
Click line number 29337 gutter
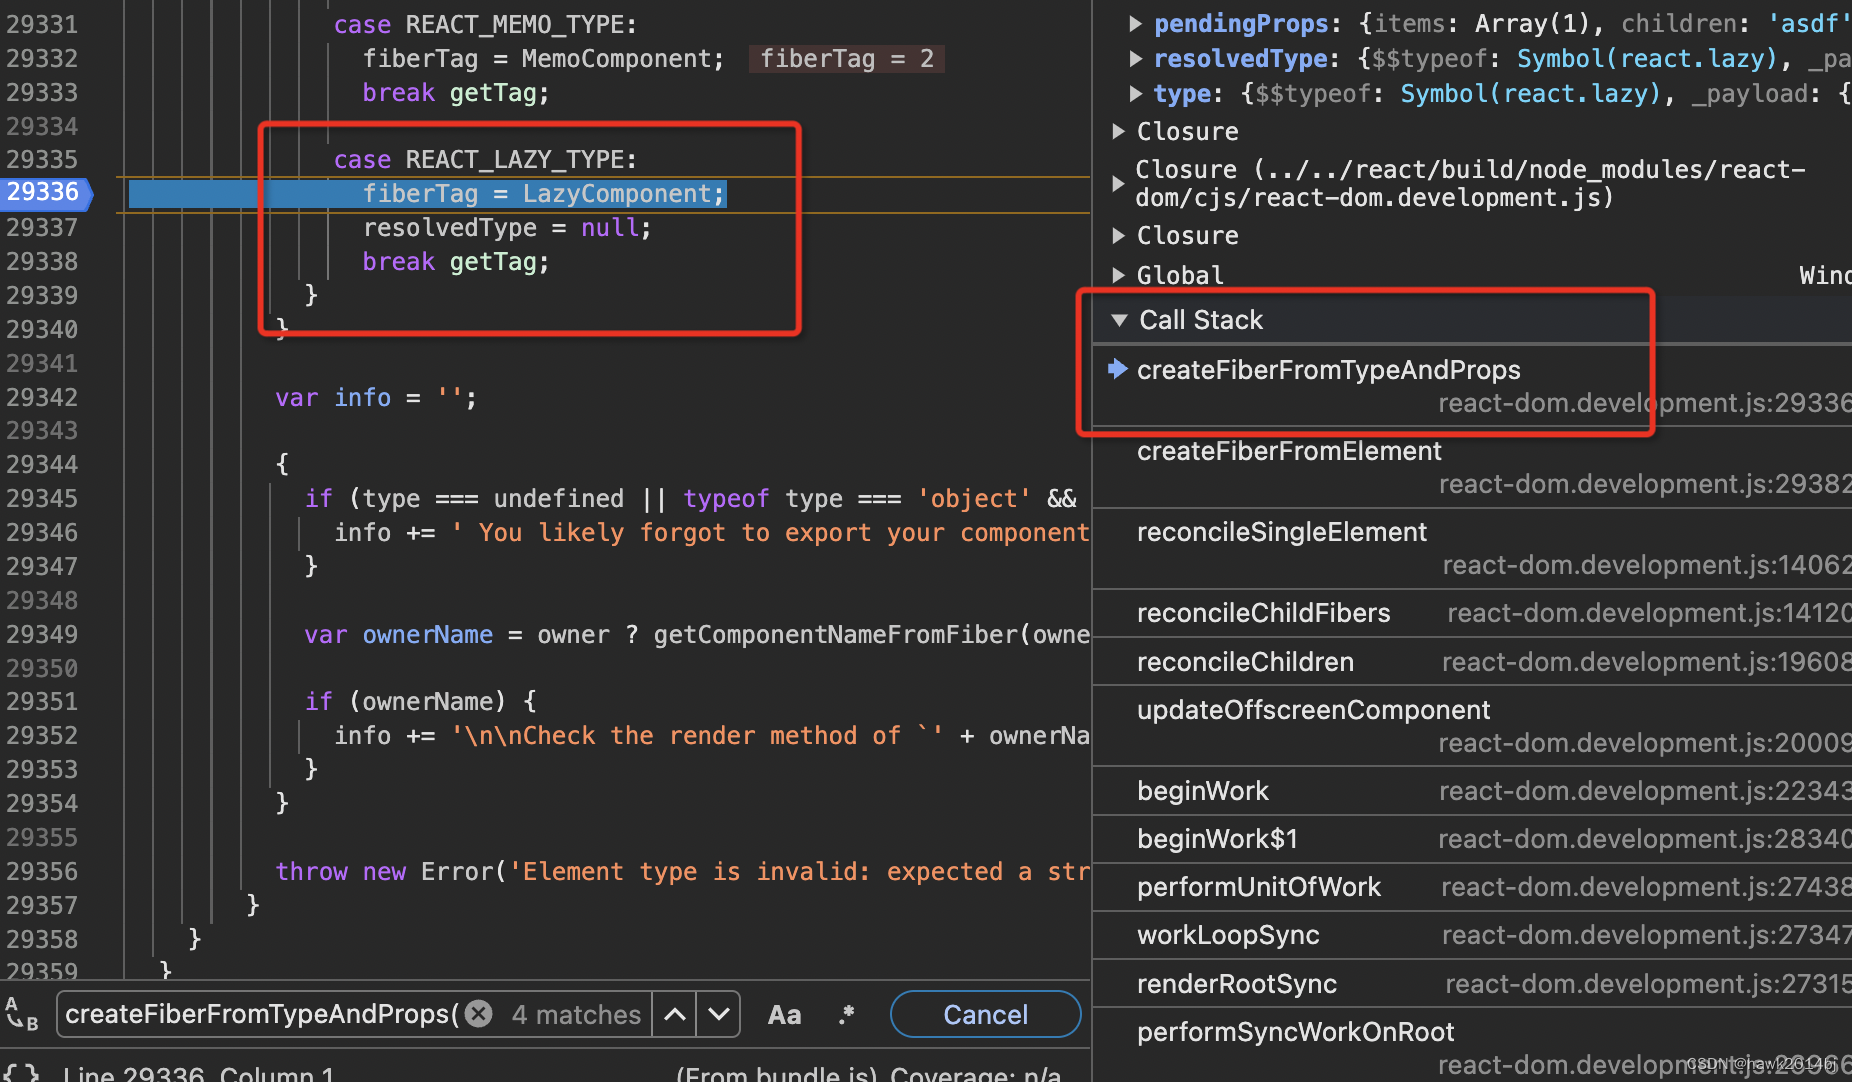(x=42, y=227)
